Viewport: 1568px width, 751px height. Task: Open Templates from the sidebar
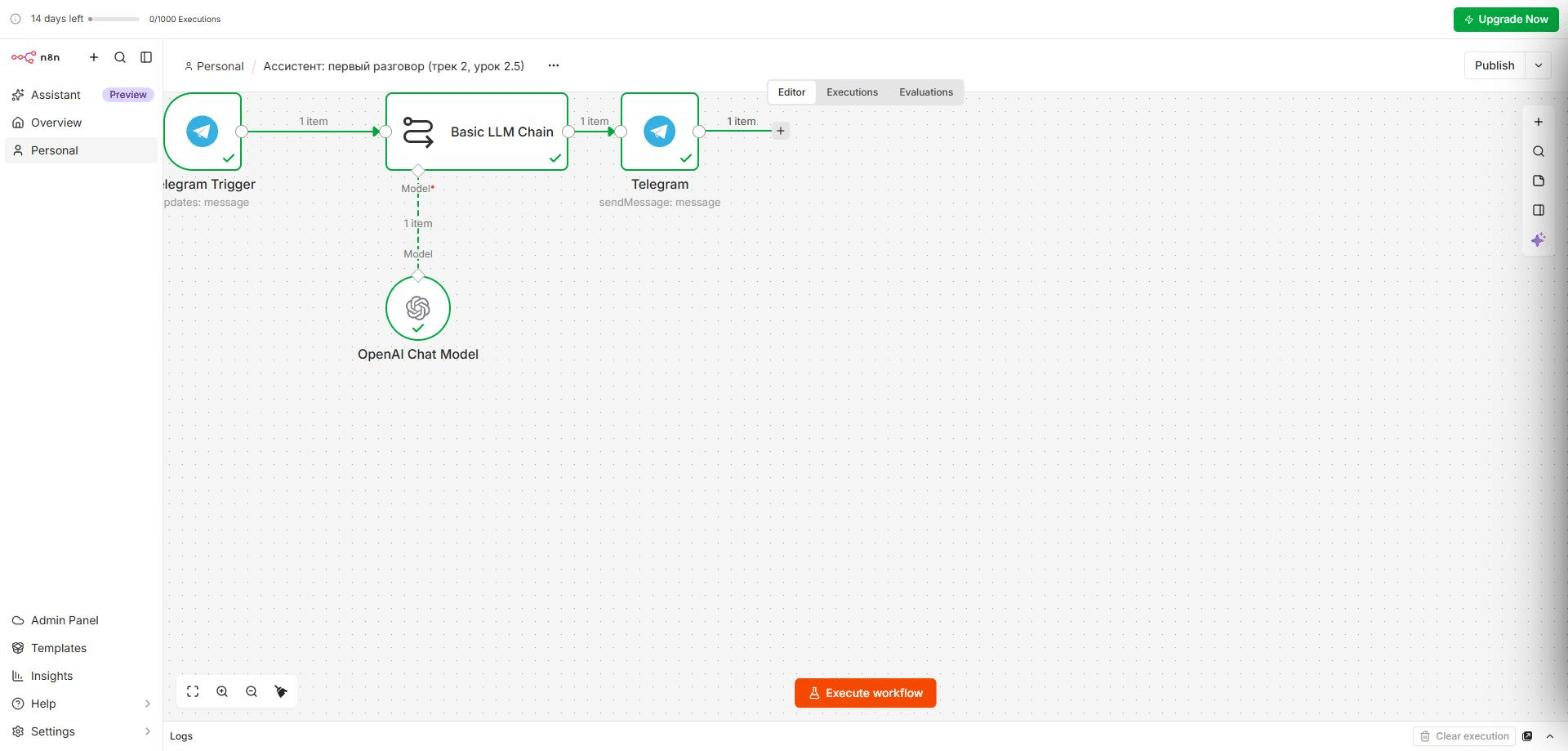(x=81, y=648)
